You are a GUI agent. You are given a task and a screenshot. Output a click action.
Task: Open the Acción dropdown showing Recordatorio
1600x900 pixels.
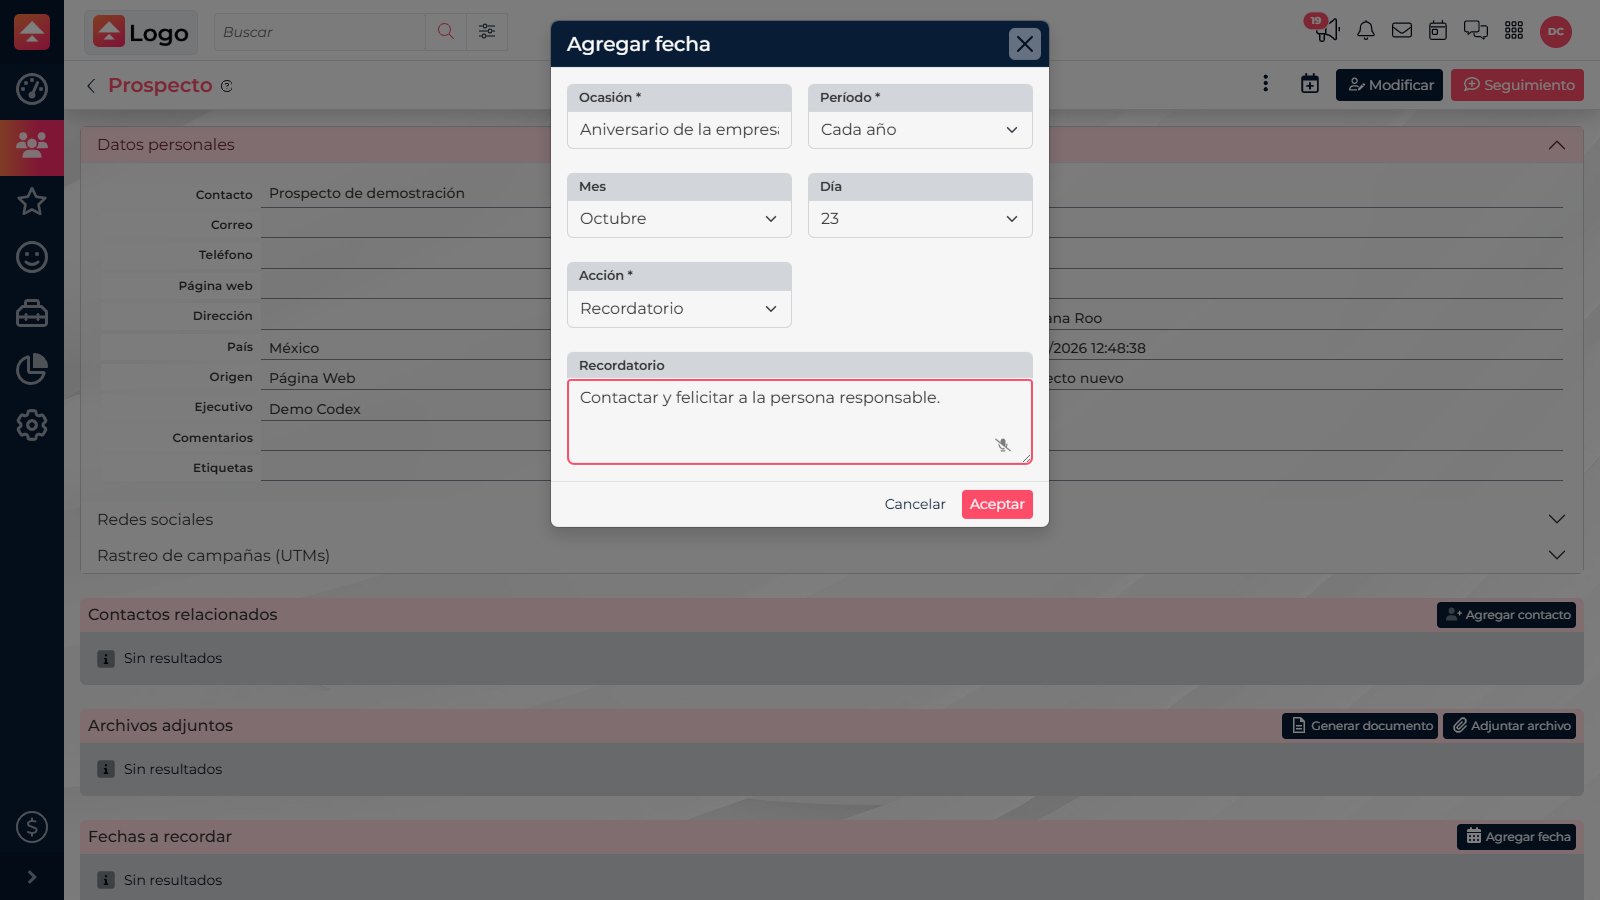pos(679,309)
